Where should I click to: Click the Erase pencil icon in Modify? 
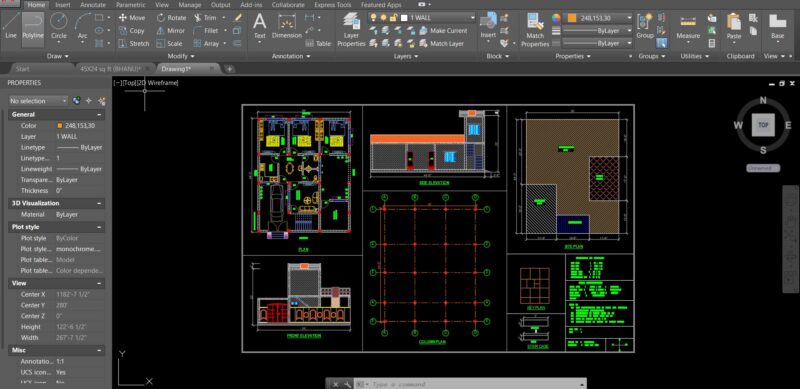tap(238, 17)
